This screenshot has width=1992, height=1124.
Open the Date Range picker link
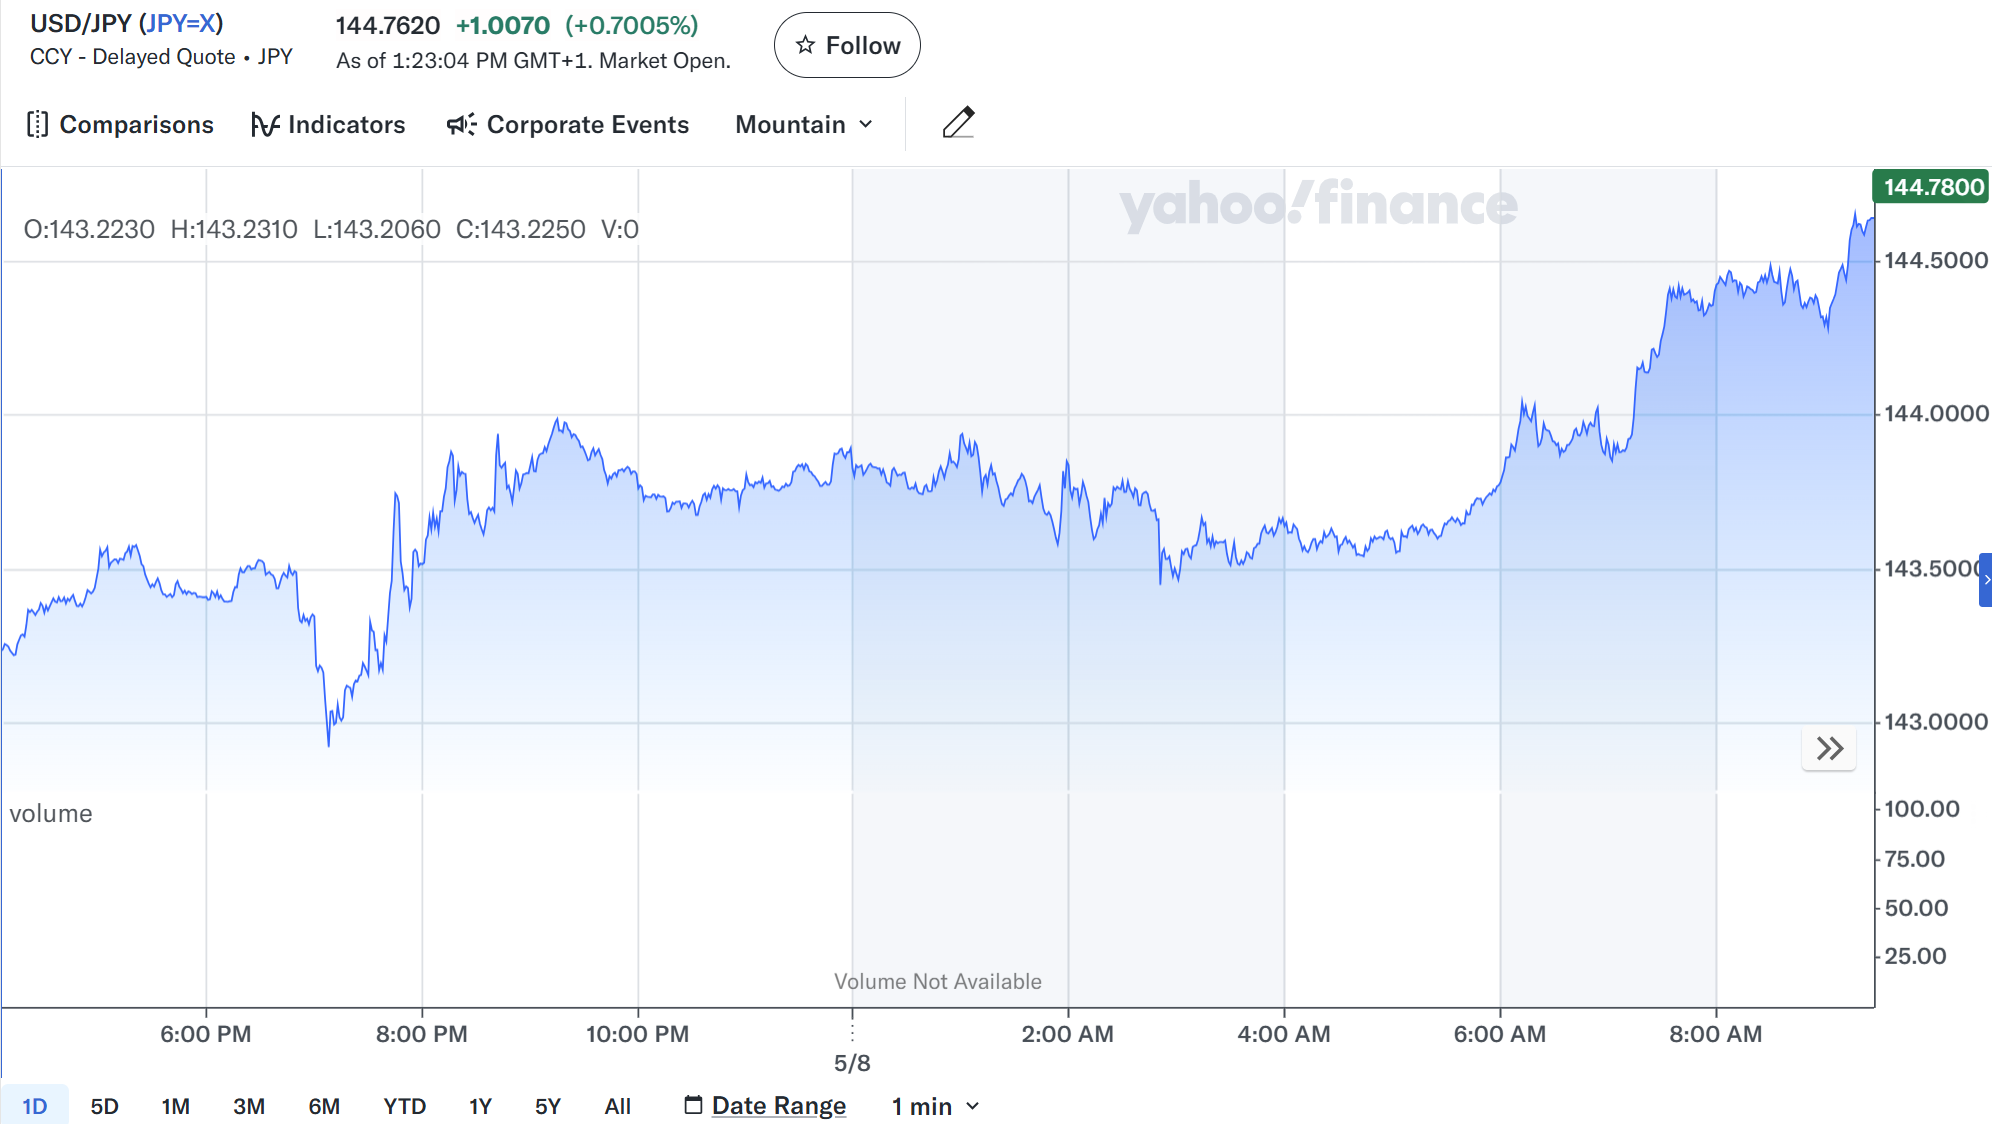(779, 1106)
